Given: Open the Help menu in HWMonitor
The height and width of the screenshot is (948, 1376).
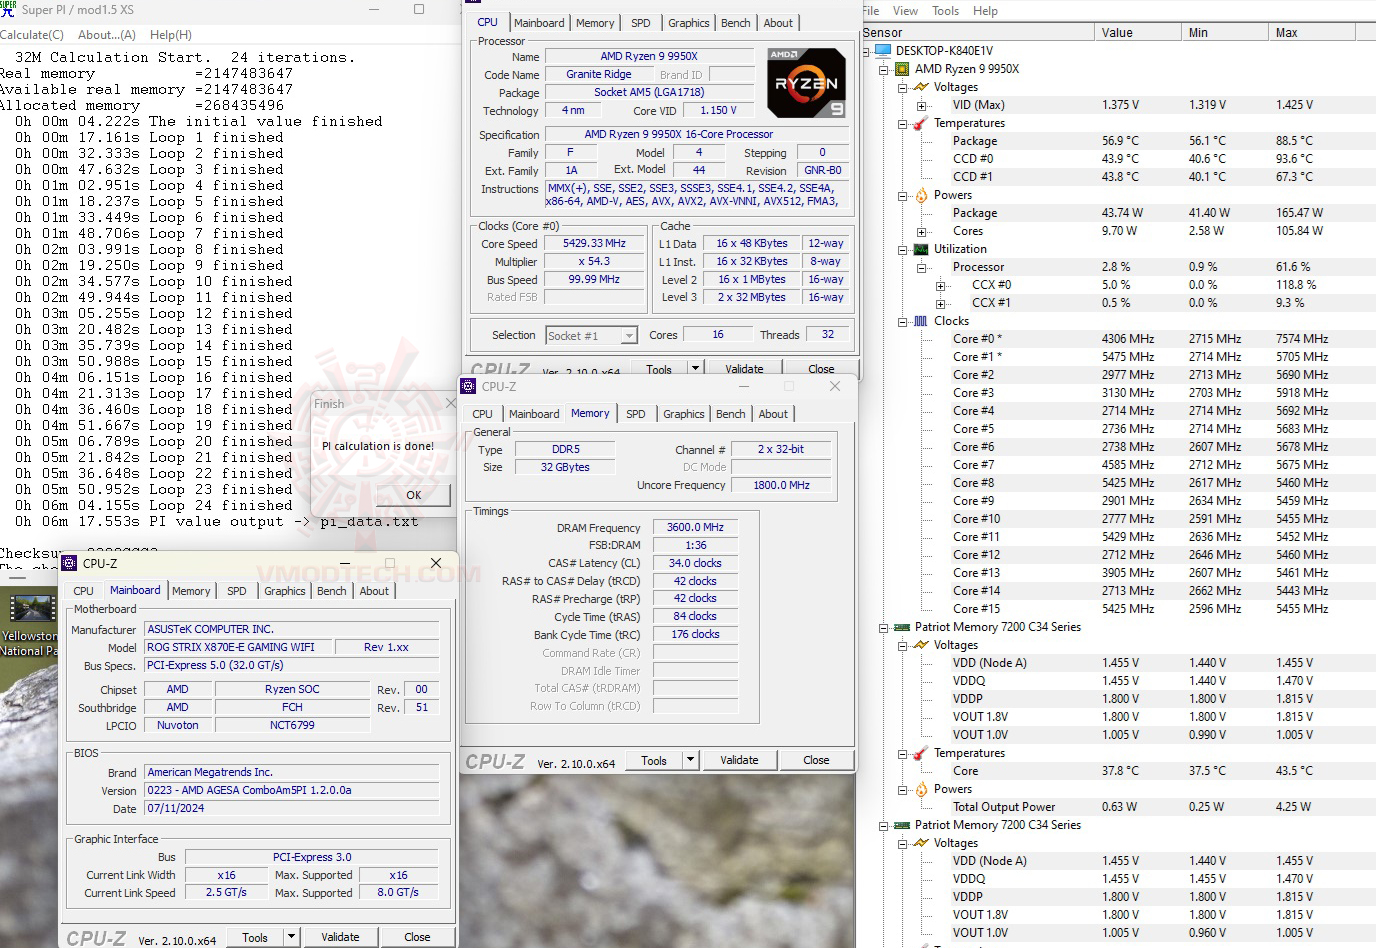Looking at the screenshot, I should (x=985, y=11).
